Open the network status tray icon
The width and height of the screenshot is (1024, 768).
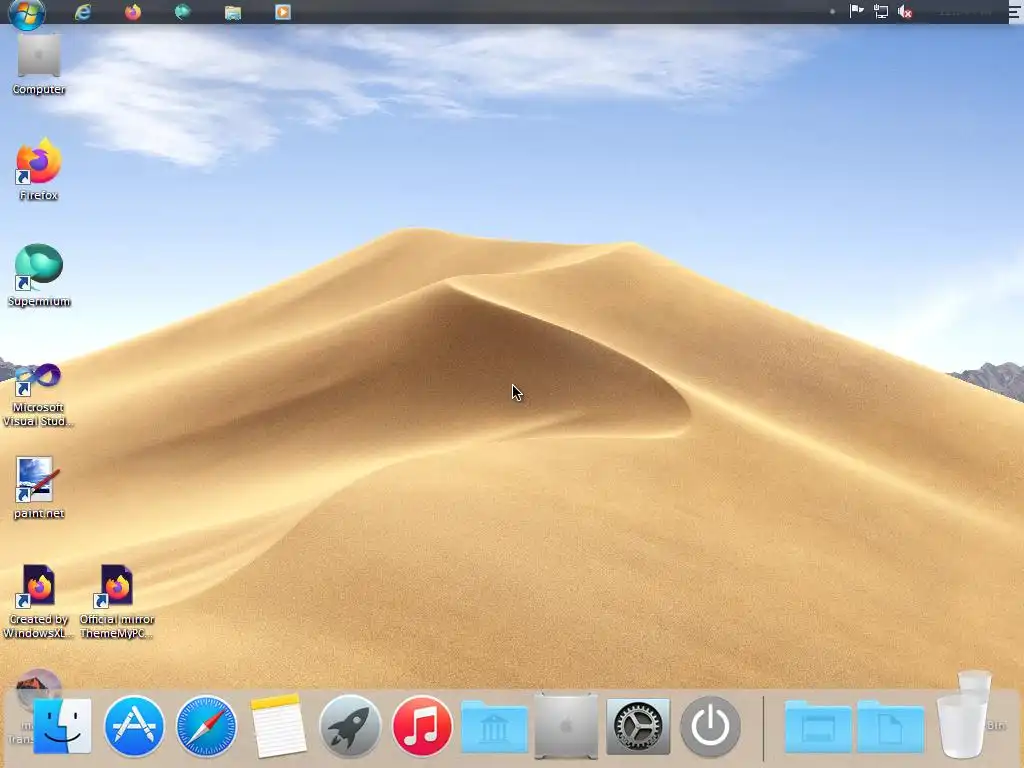click(x=881, y=12)
